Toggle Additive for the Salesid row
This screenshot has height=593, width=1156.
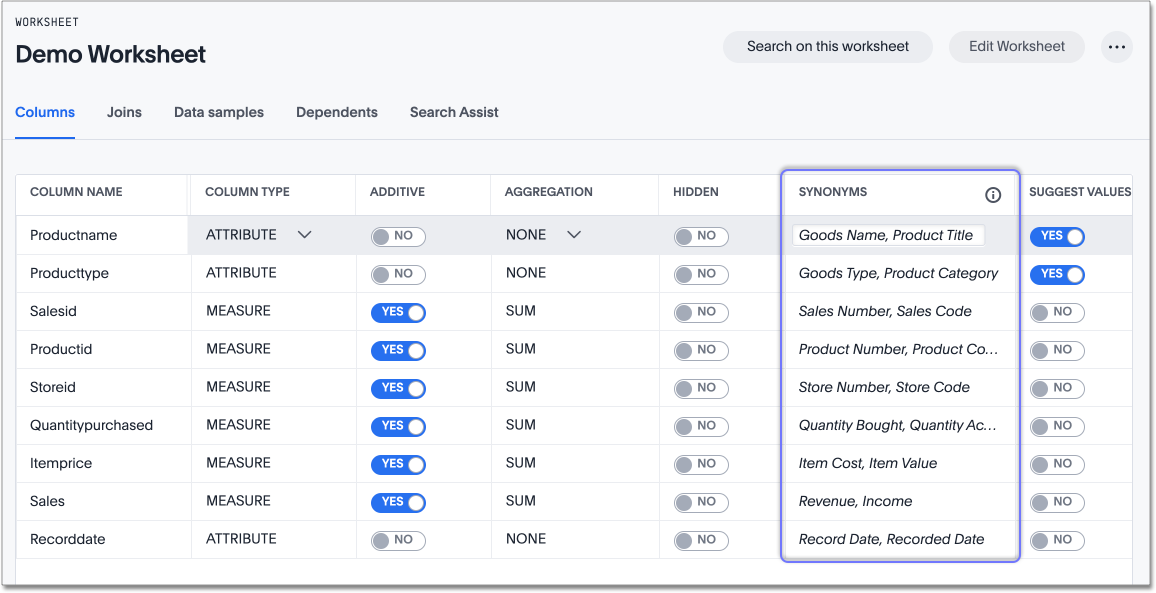398,312
